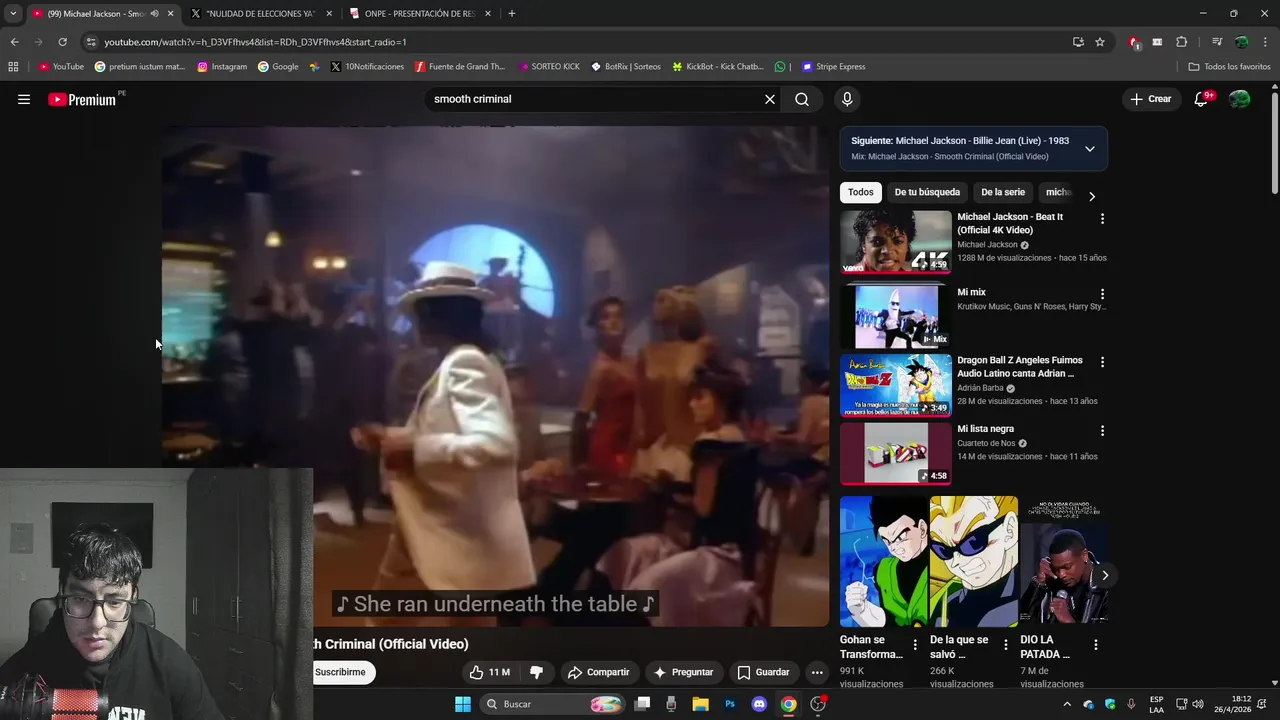This screenshot has height=720, width=1280.
Task: Go to the YouTube Premium home logo
Action: pyautogui.click(x=82, y=99)
